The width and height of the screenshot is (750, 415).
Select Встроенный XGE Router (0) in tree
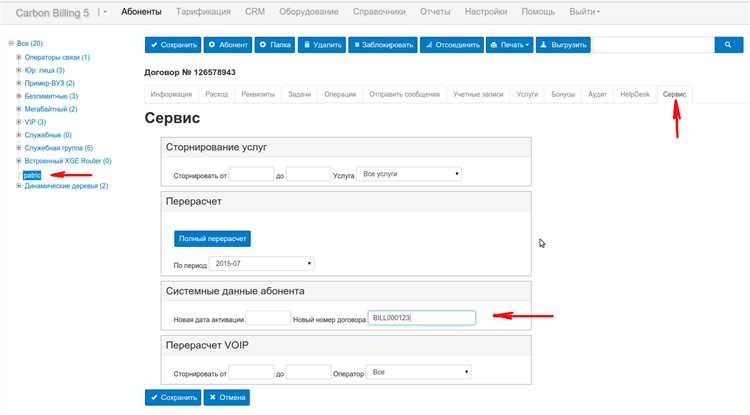coord(67,161)
